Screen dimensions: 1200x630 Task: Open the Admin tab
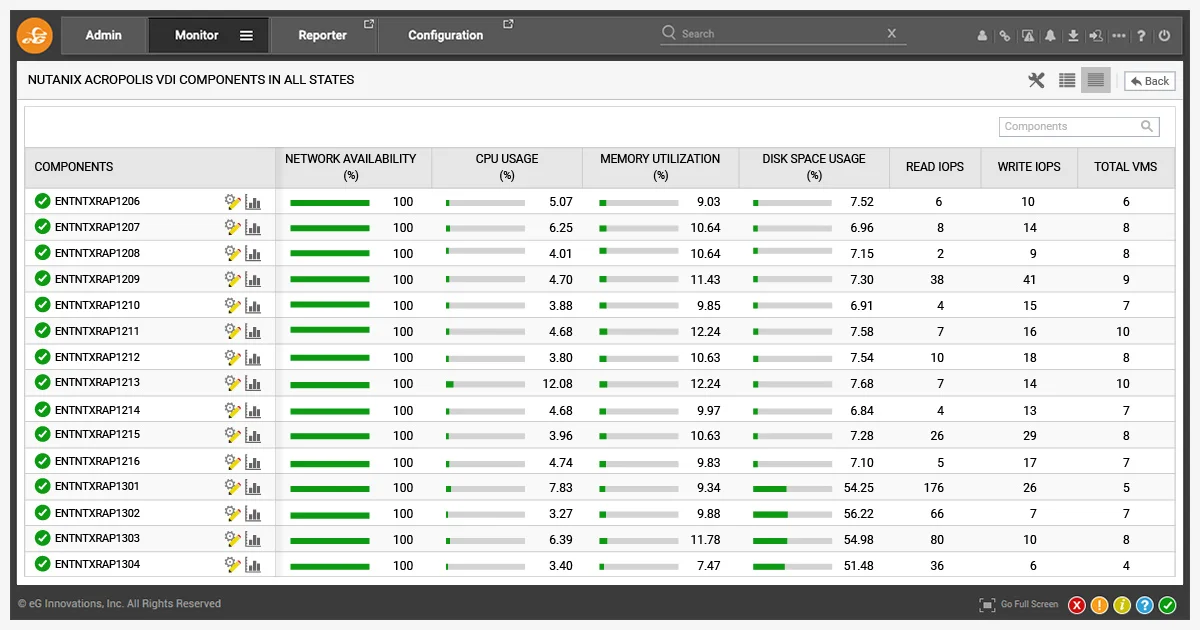(103, 35)
